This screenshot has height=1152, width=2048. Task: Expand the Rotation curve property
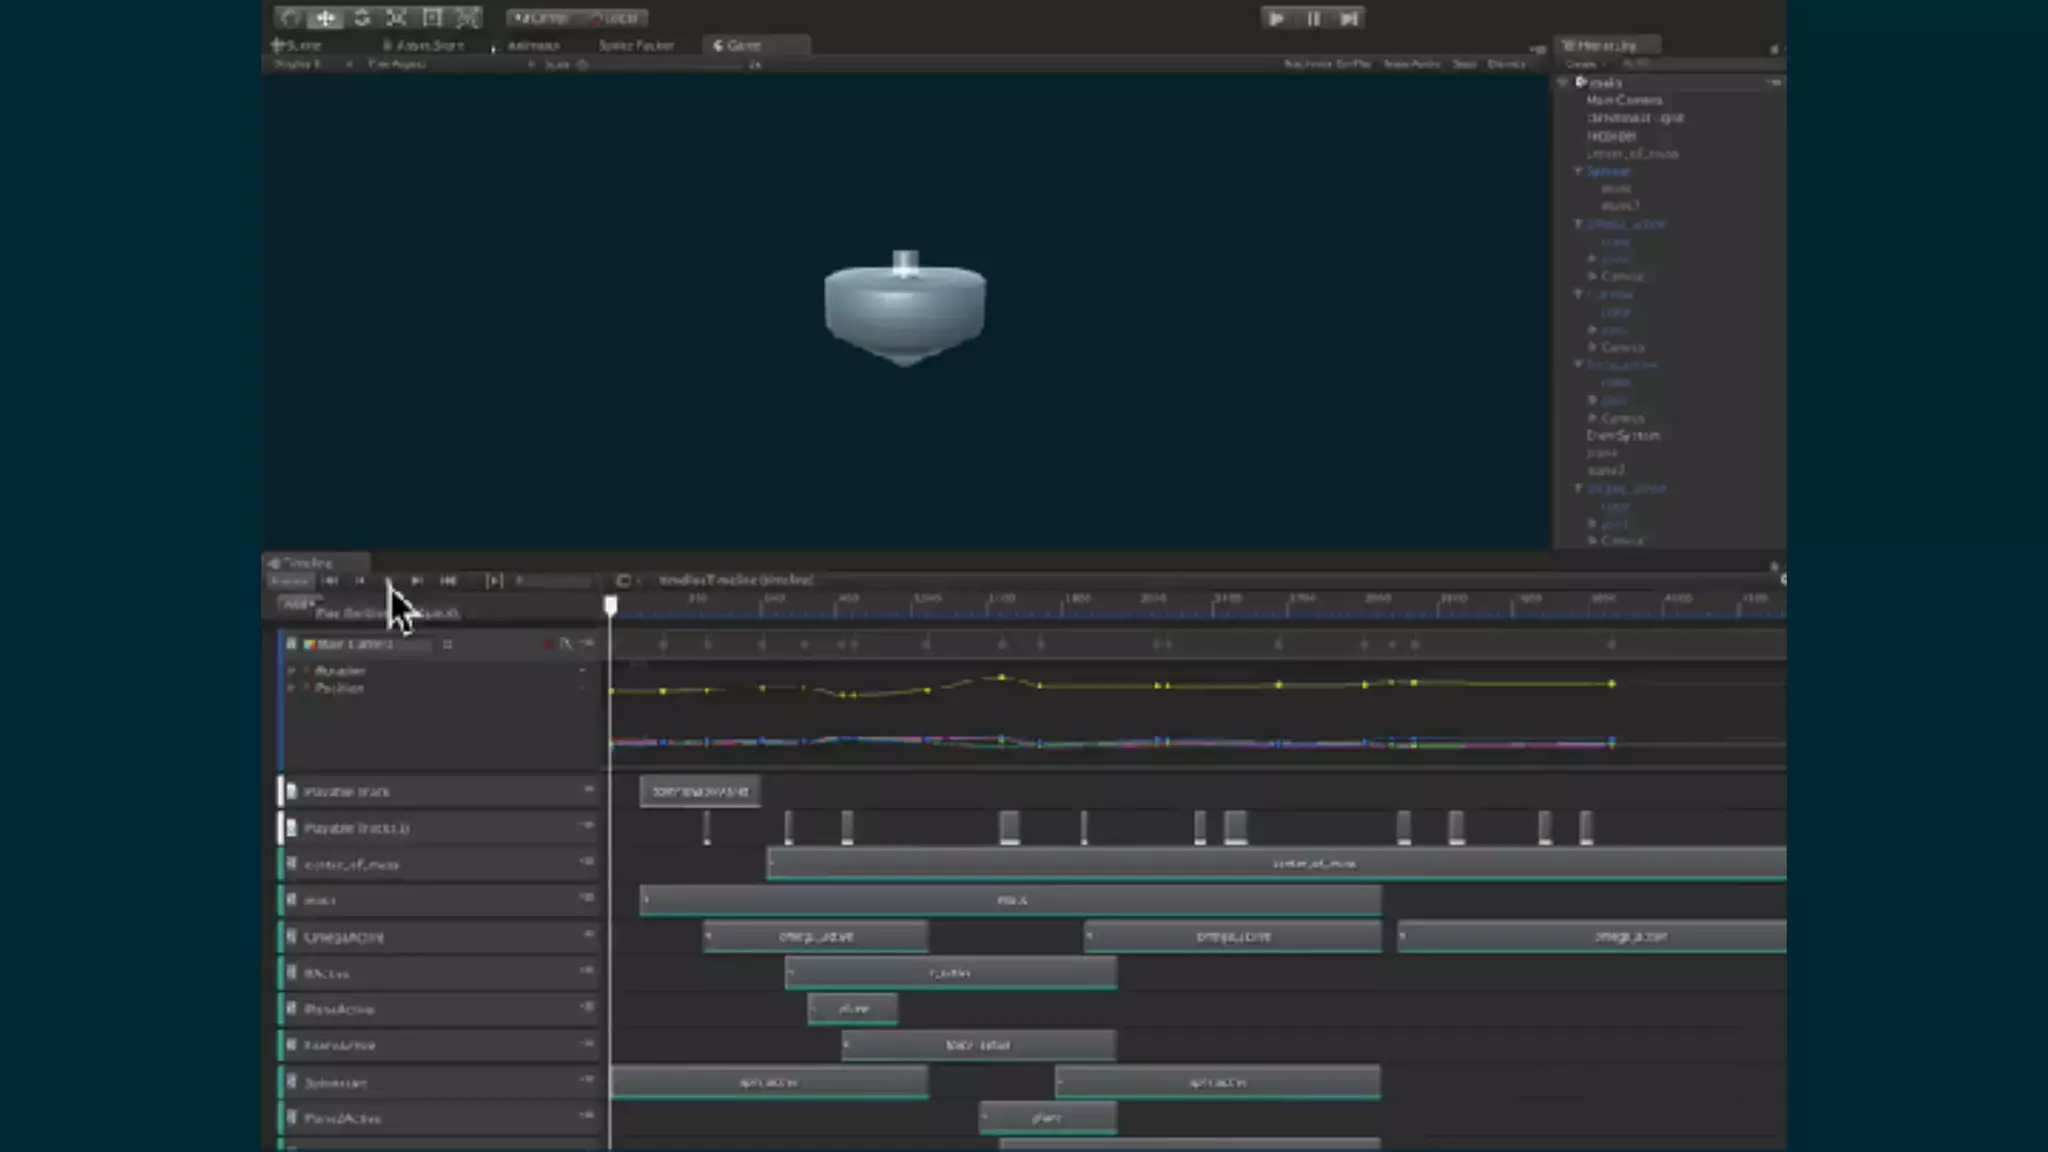click(x=291, y=671)
